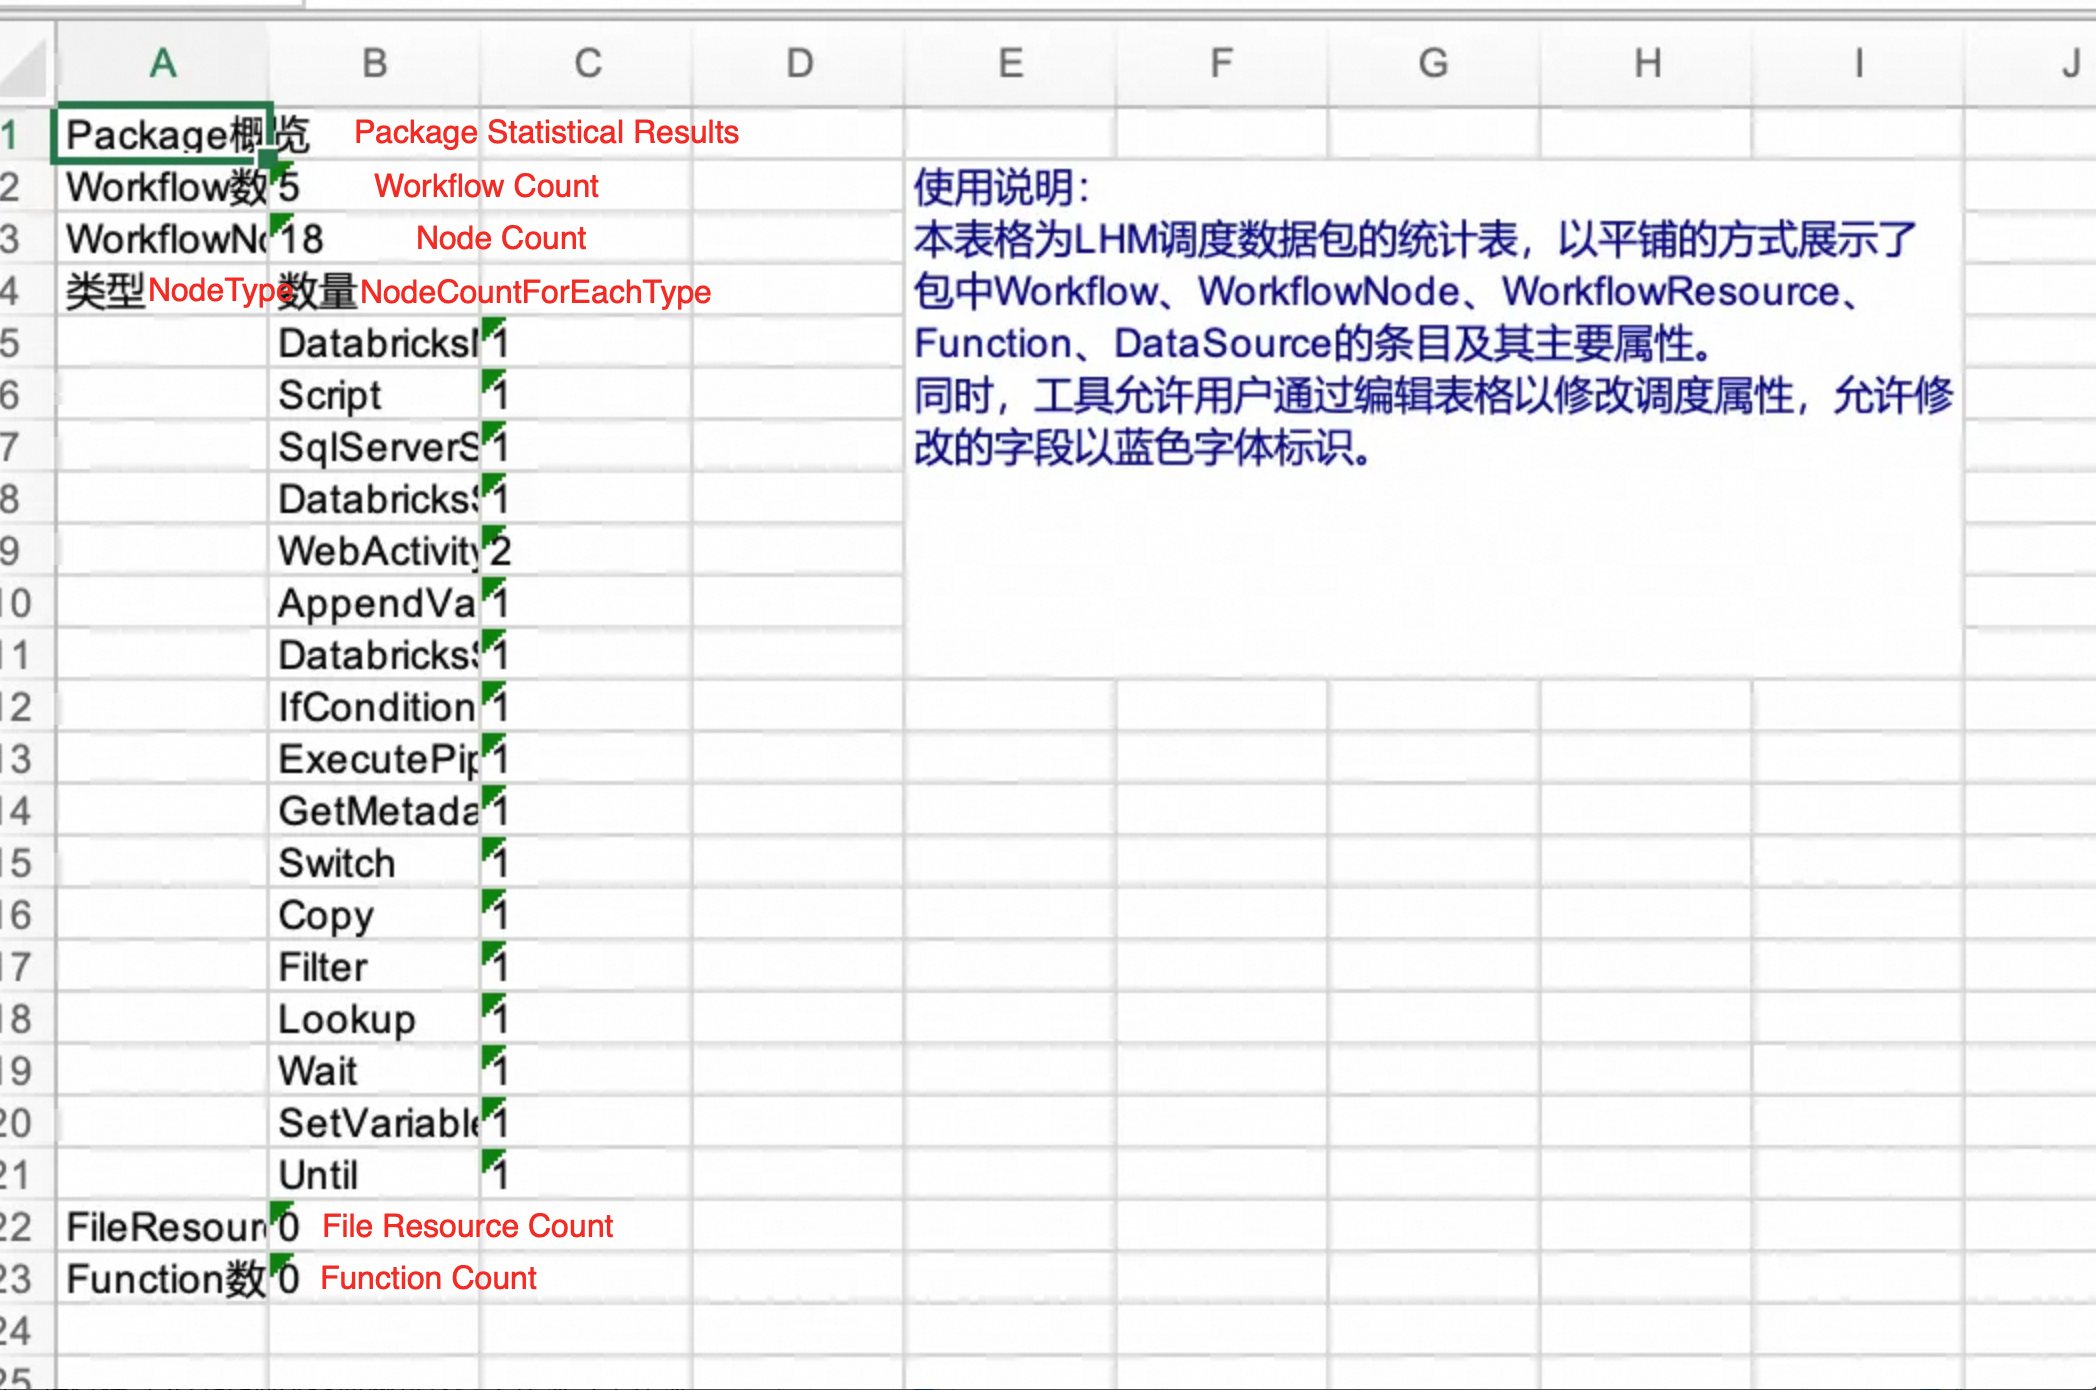Select column H header
The image size is (2096, 1390).
point(1646,64)
